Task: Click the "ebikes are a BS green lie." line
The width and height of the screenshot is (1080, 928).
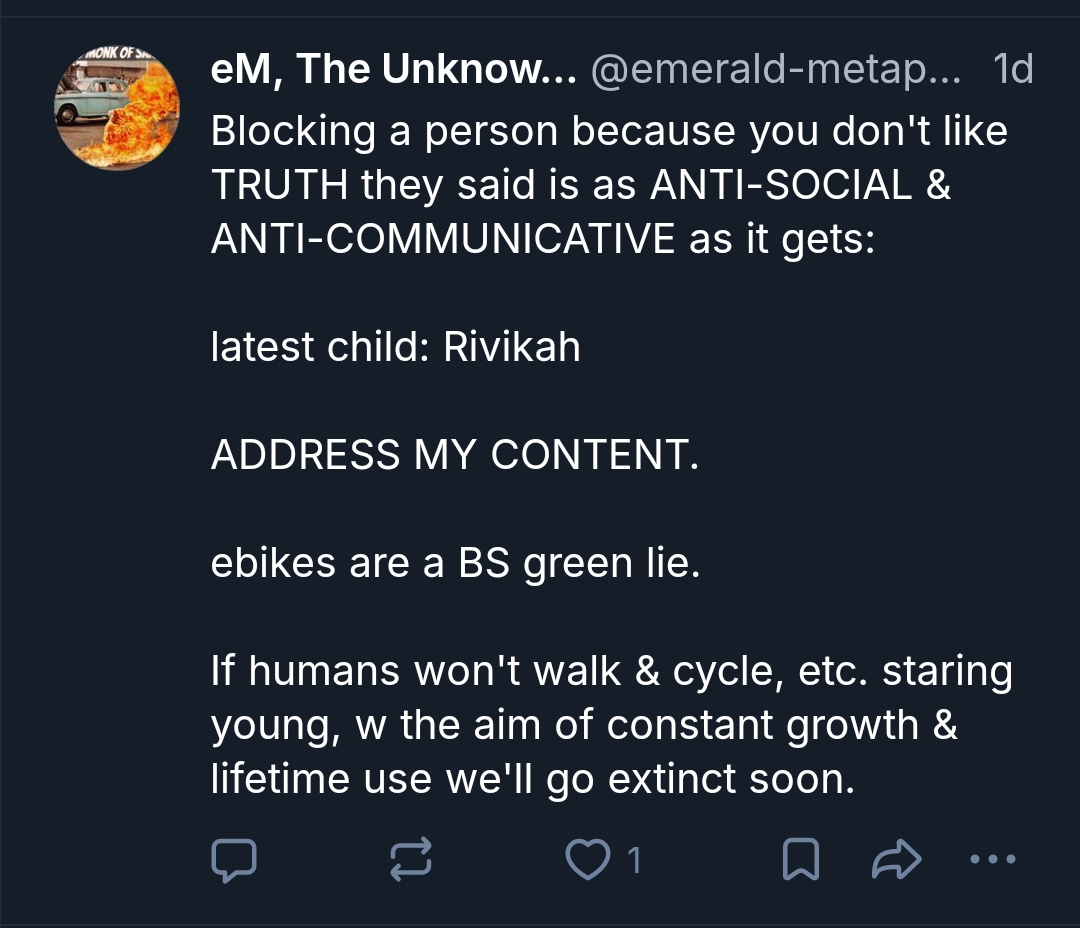Action: coord(456,564)
